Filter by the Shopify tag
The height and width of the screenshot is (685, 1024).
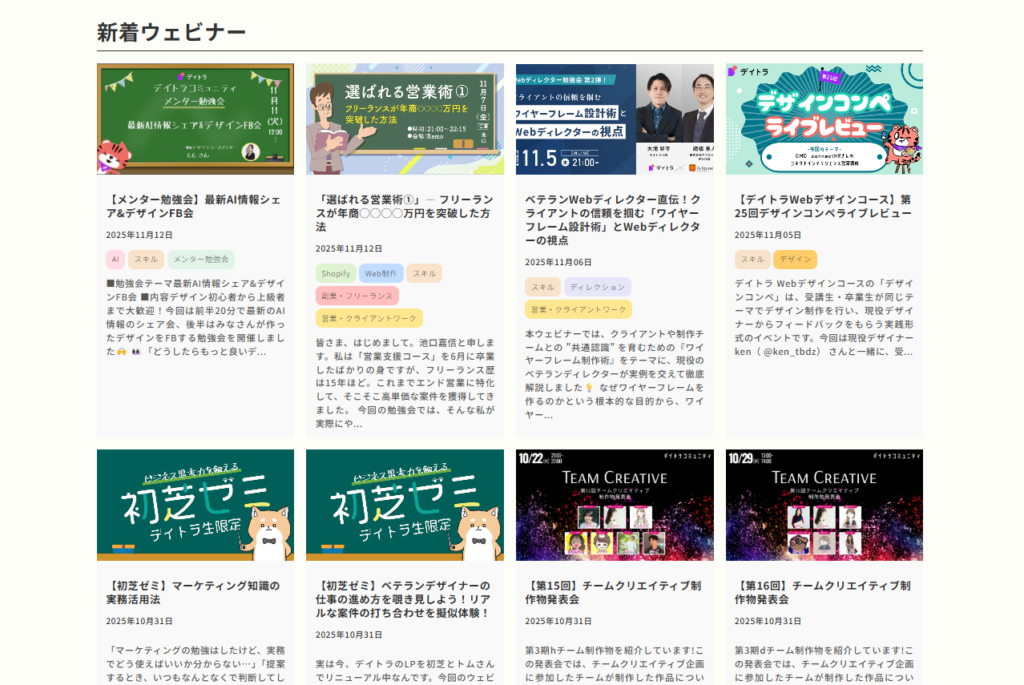click(336, 273)
